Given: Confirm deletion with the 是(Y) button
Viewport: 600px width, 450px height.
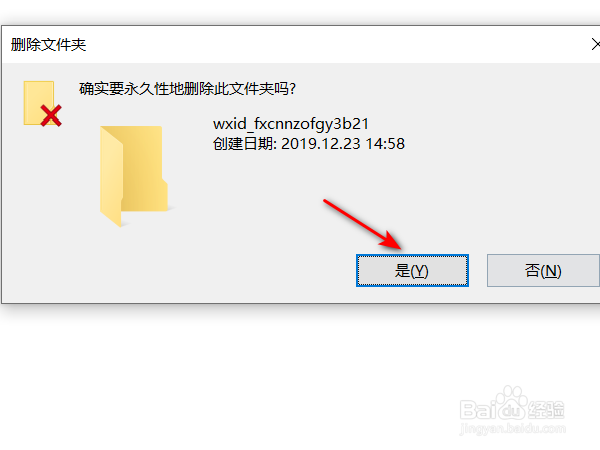Looking at the screenshot, I should (412, 271).
